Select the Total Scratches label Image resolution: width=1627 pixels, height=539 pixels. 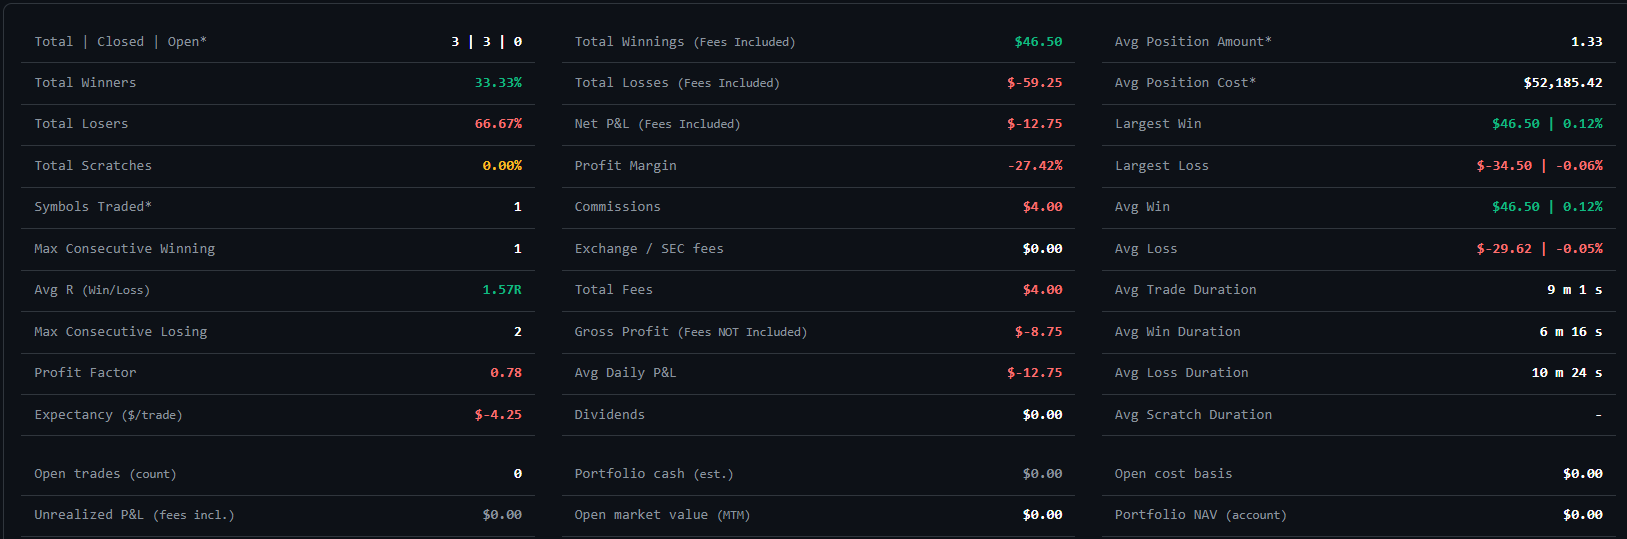(x=93, y=166)
